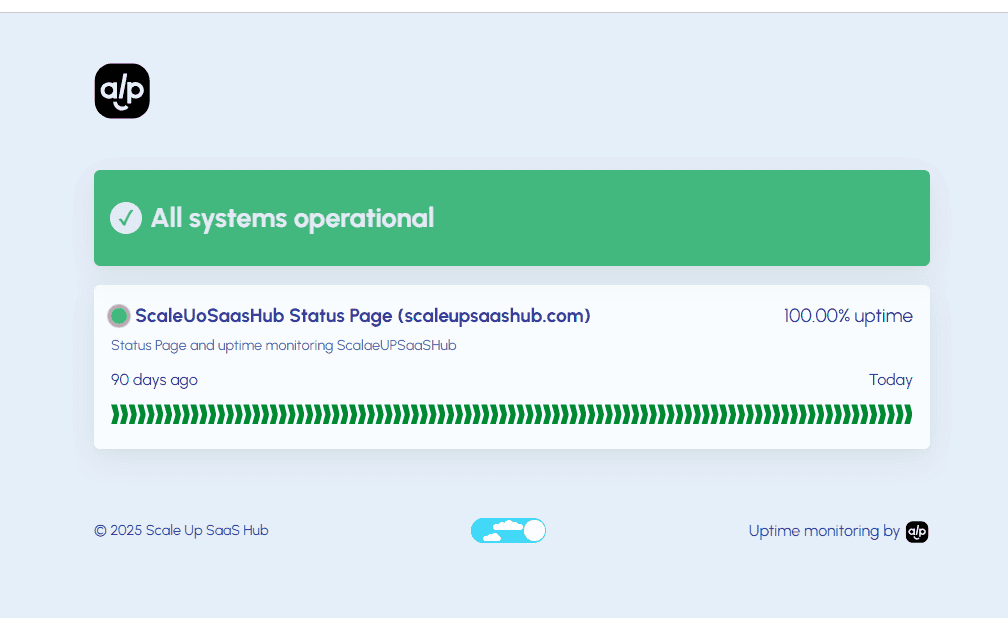Image resolution: width=1008 pixels, height=618 pixels.
Task: Click the a/p logo at top left
Action: click(x=122, y=91)
